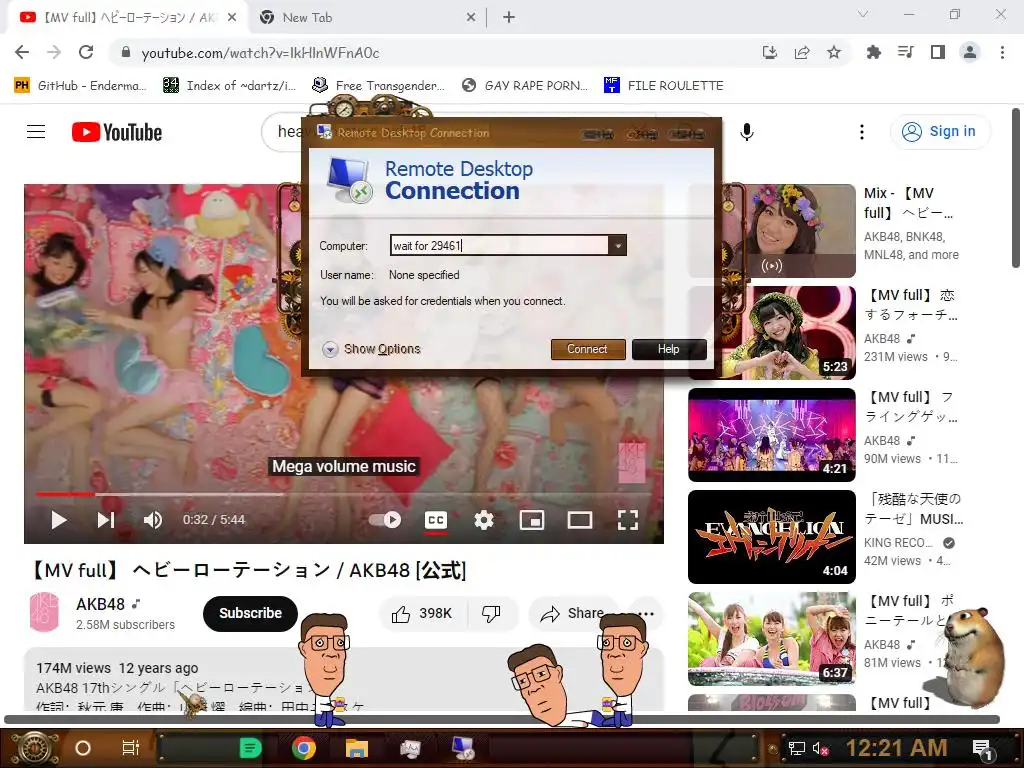
Task: Click the horizontal scrollbar at page bottom
Action: [x=502, y=719]
